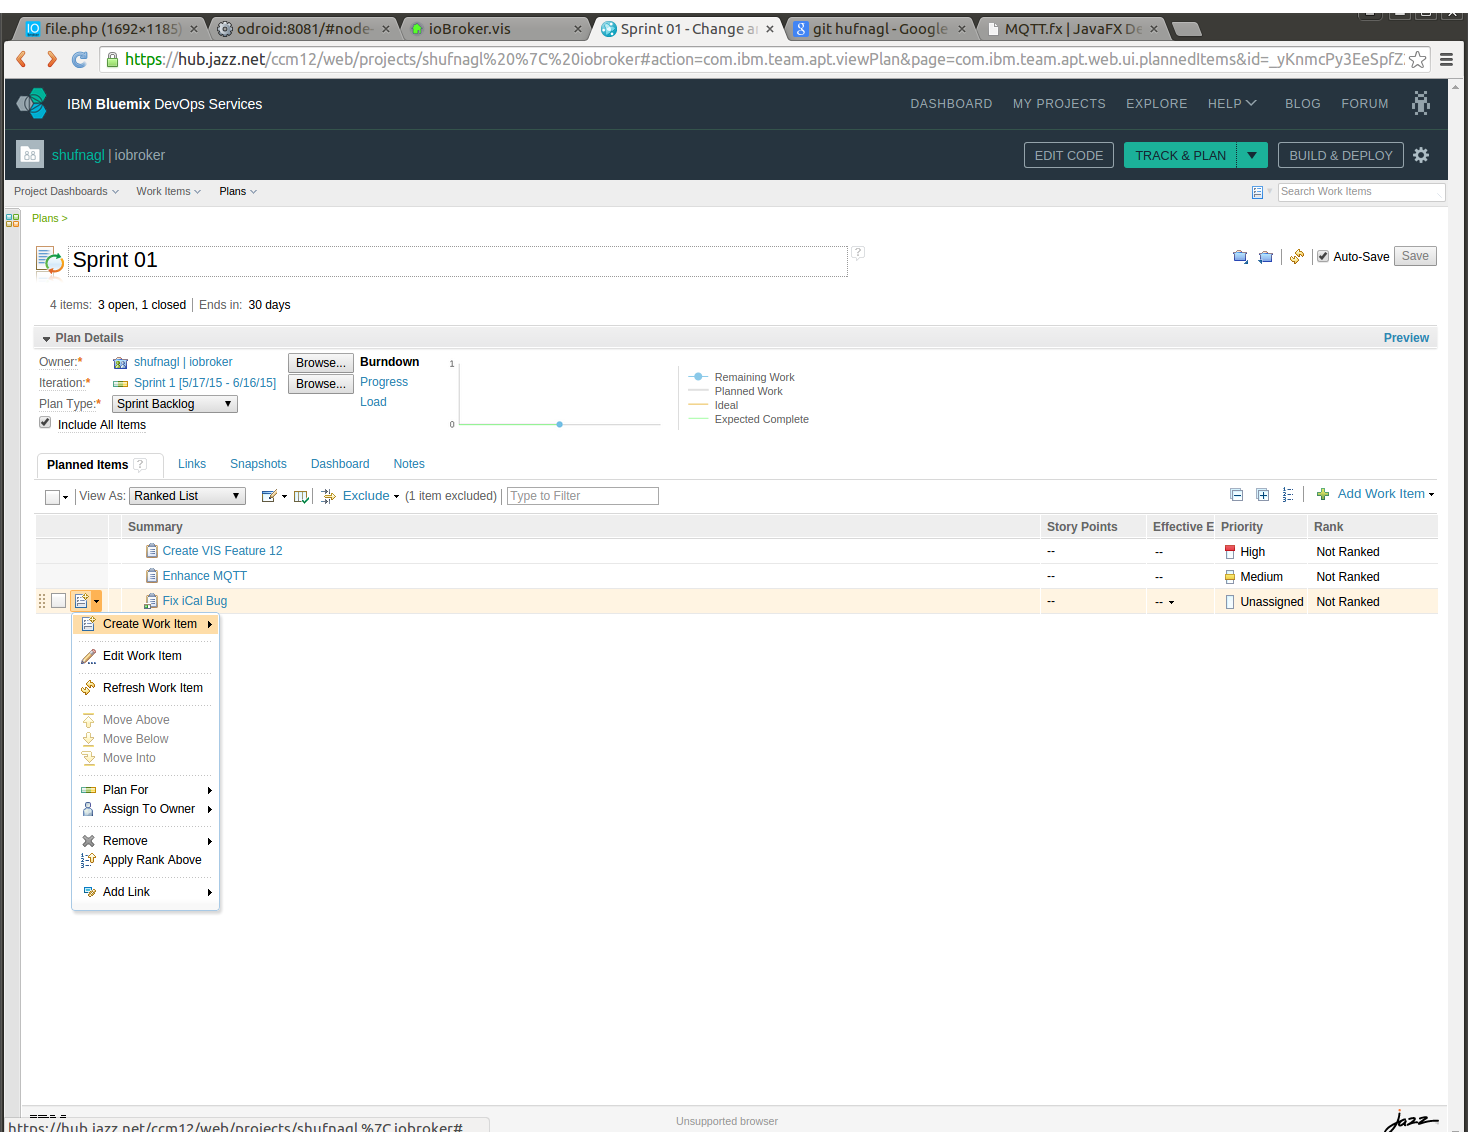Open the Preview link in Plan Details
This screenshot has height=1145, width=1468.
point(1406,338)
